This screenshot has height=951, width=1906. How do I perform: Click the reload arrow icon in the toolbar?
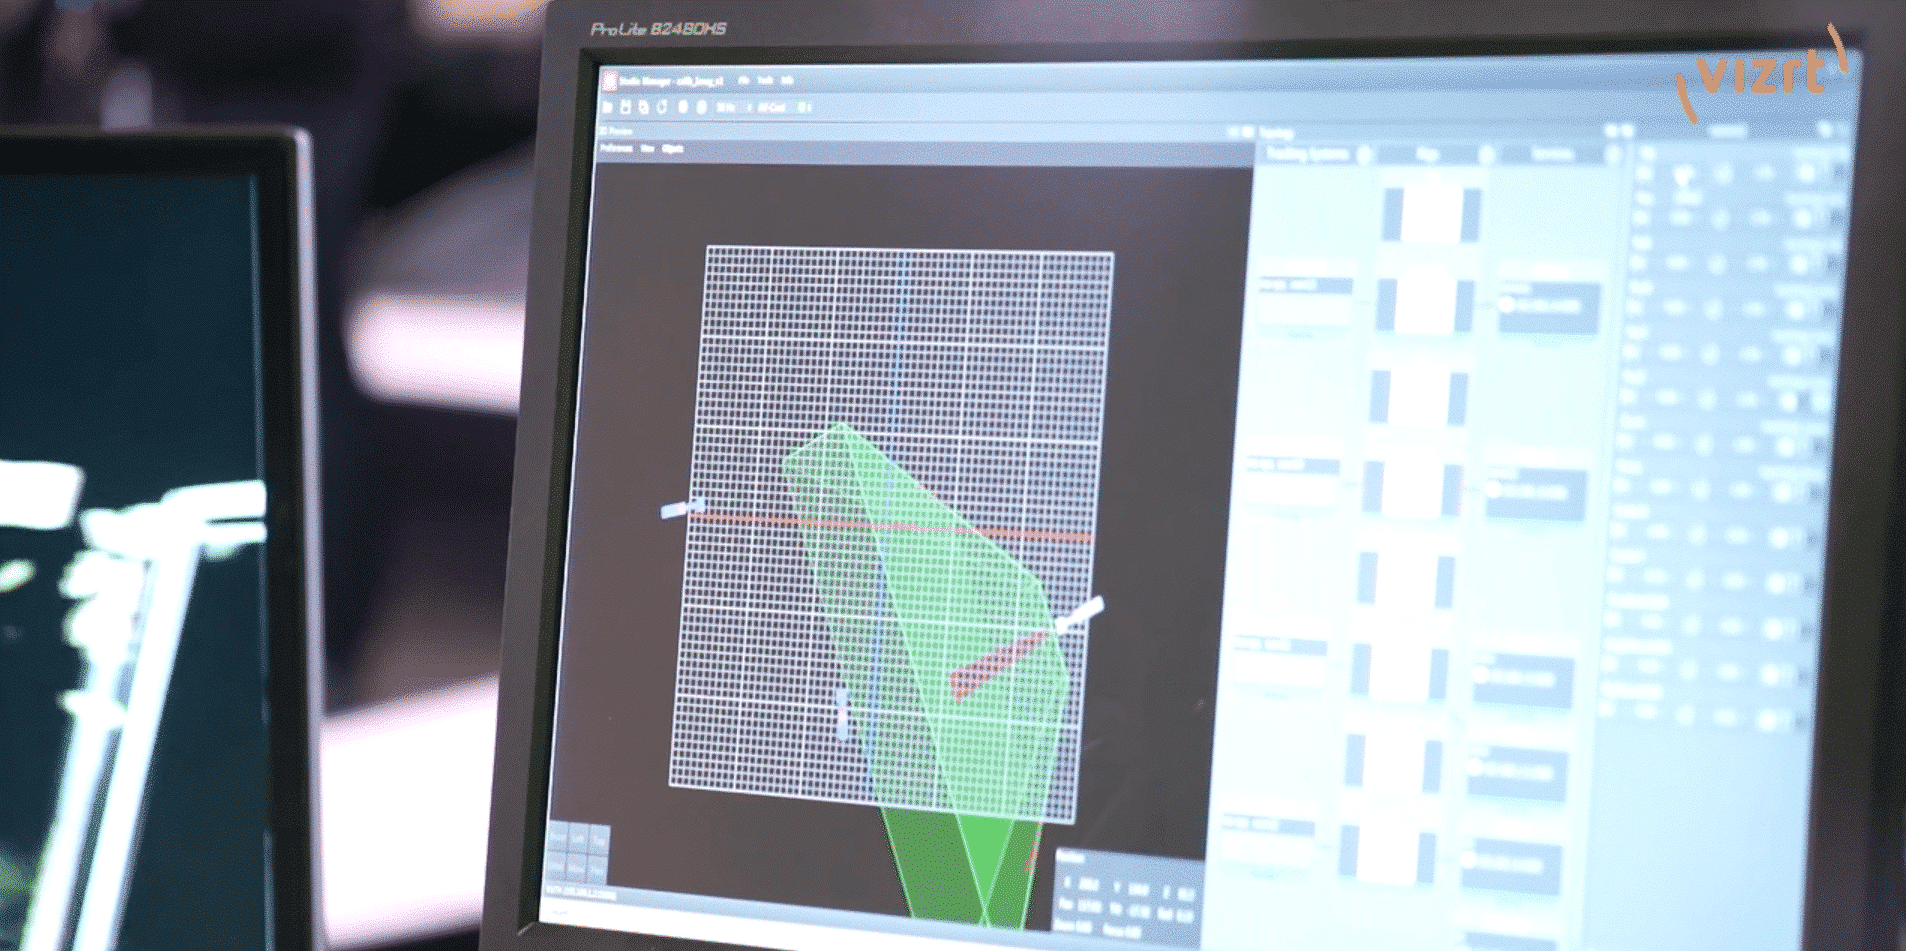click(x=663, y=107)
